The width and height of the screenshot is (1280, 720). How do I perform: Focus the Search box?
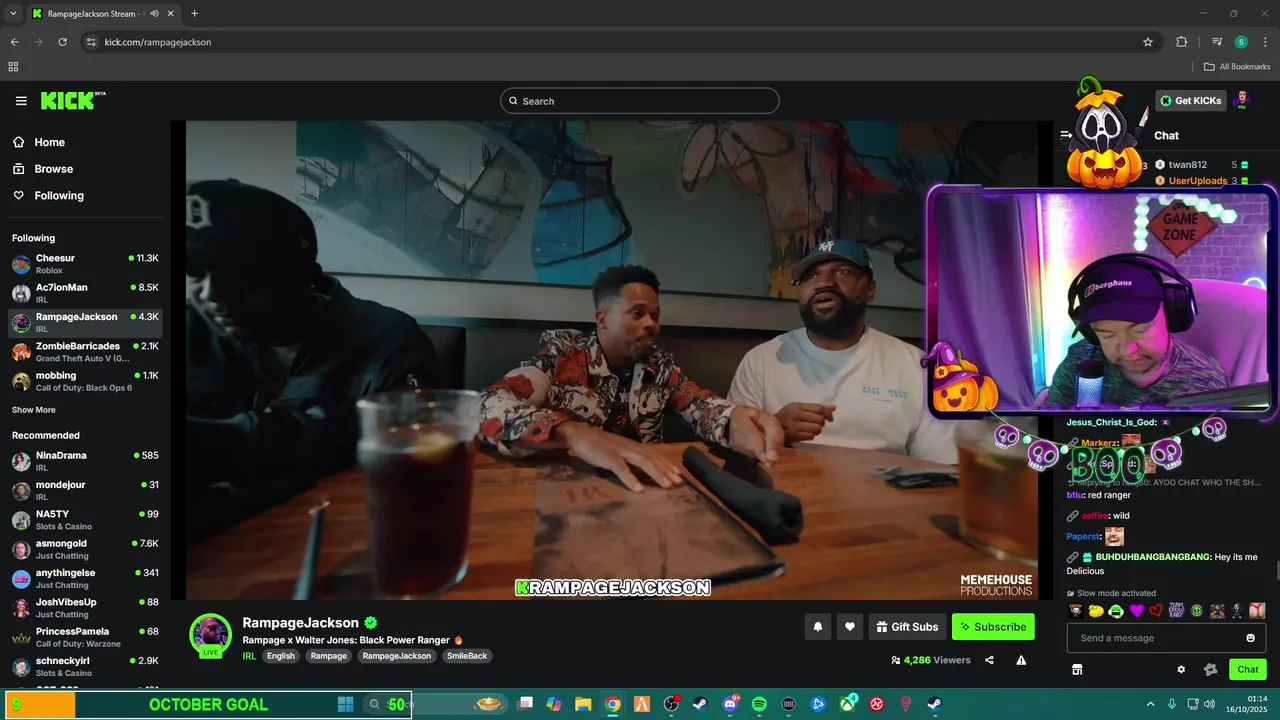click(x=640, y=101)
